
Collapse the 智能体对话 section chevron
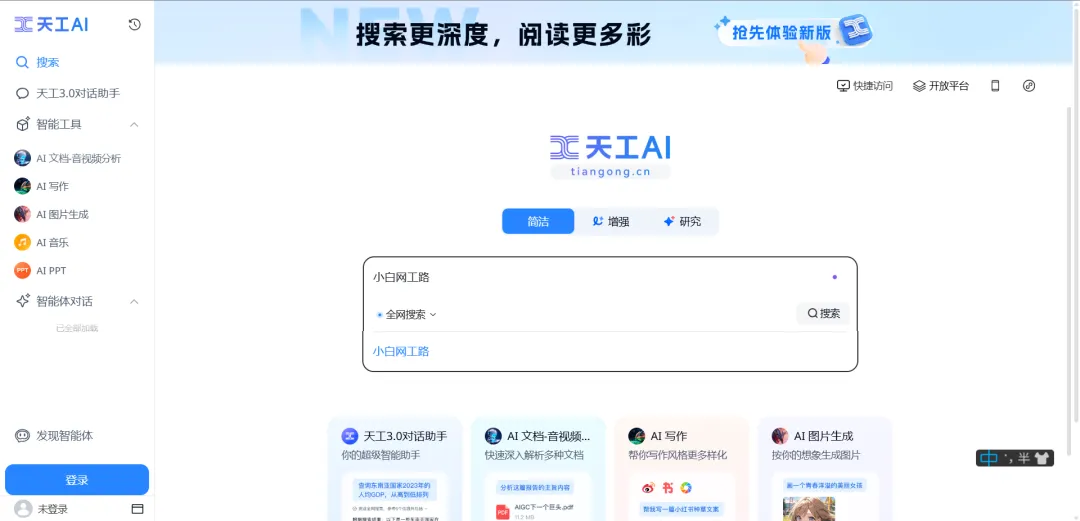[134, 302]
